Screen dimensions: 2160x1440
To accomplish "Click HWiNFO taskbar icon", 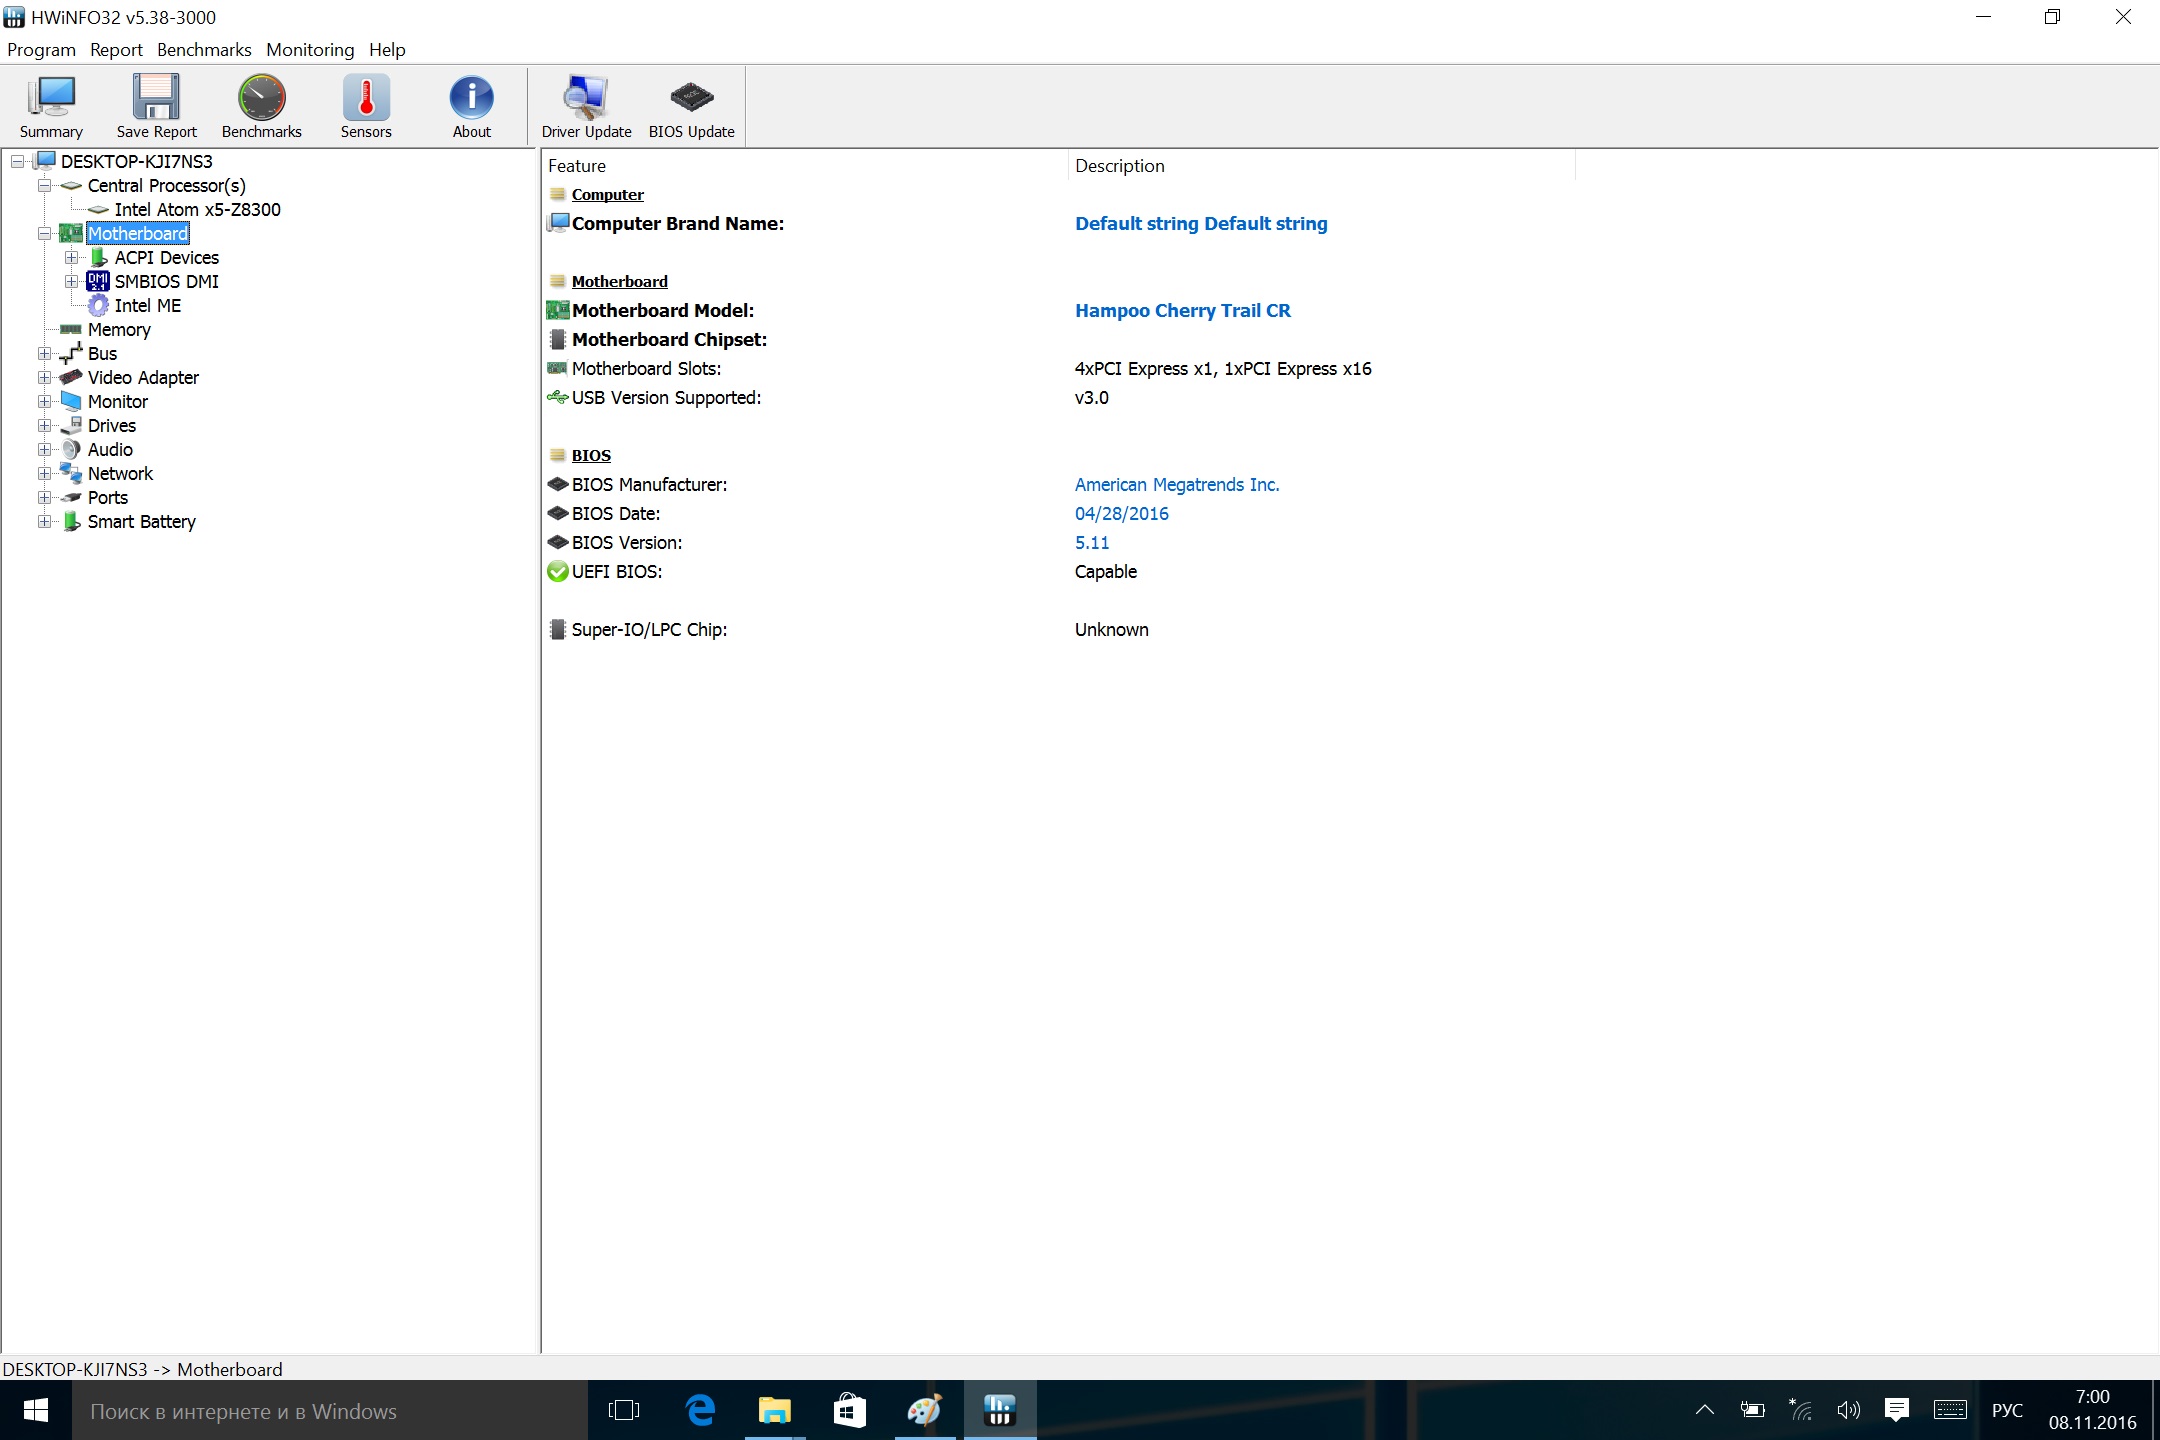I will [x=999, y=1410].
